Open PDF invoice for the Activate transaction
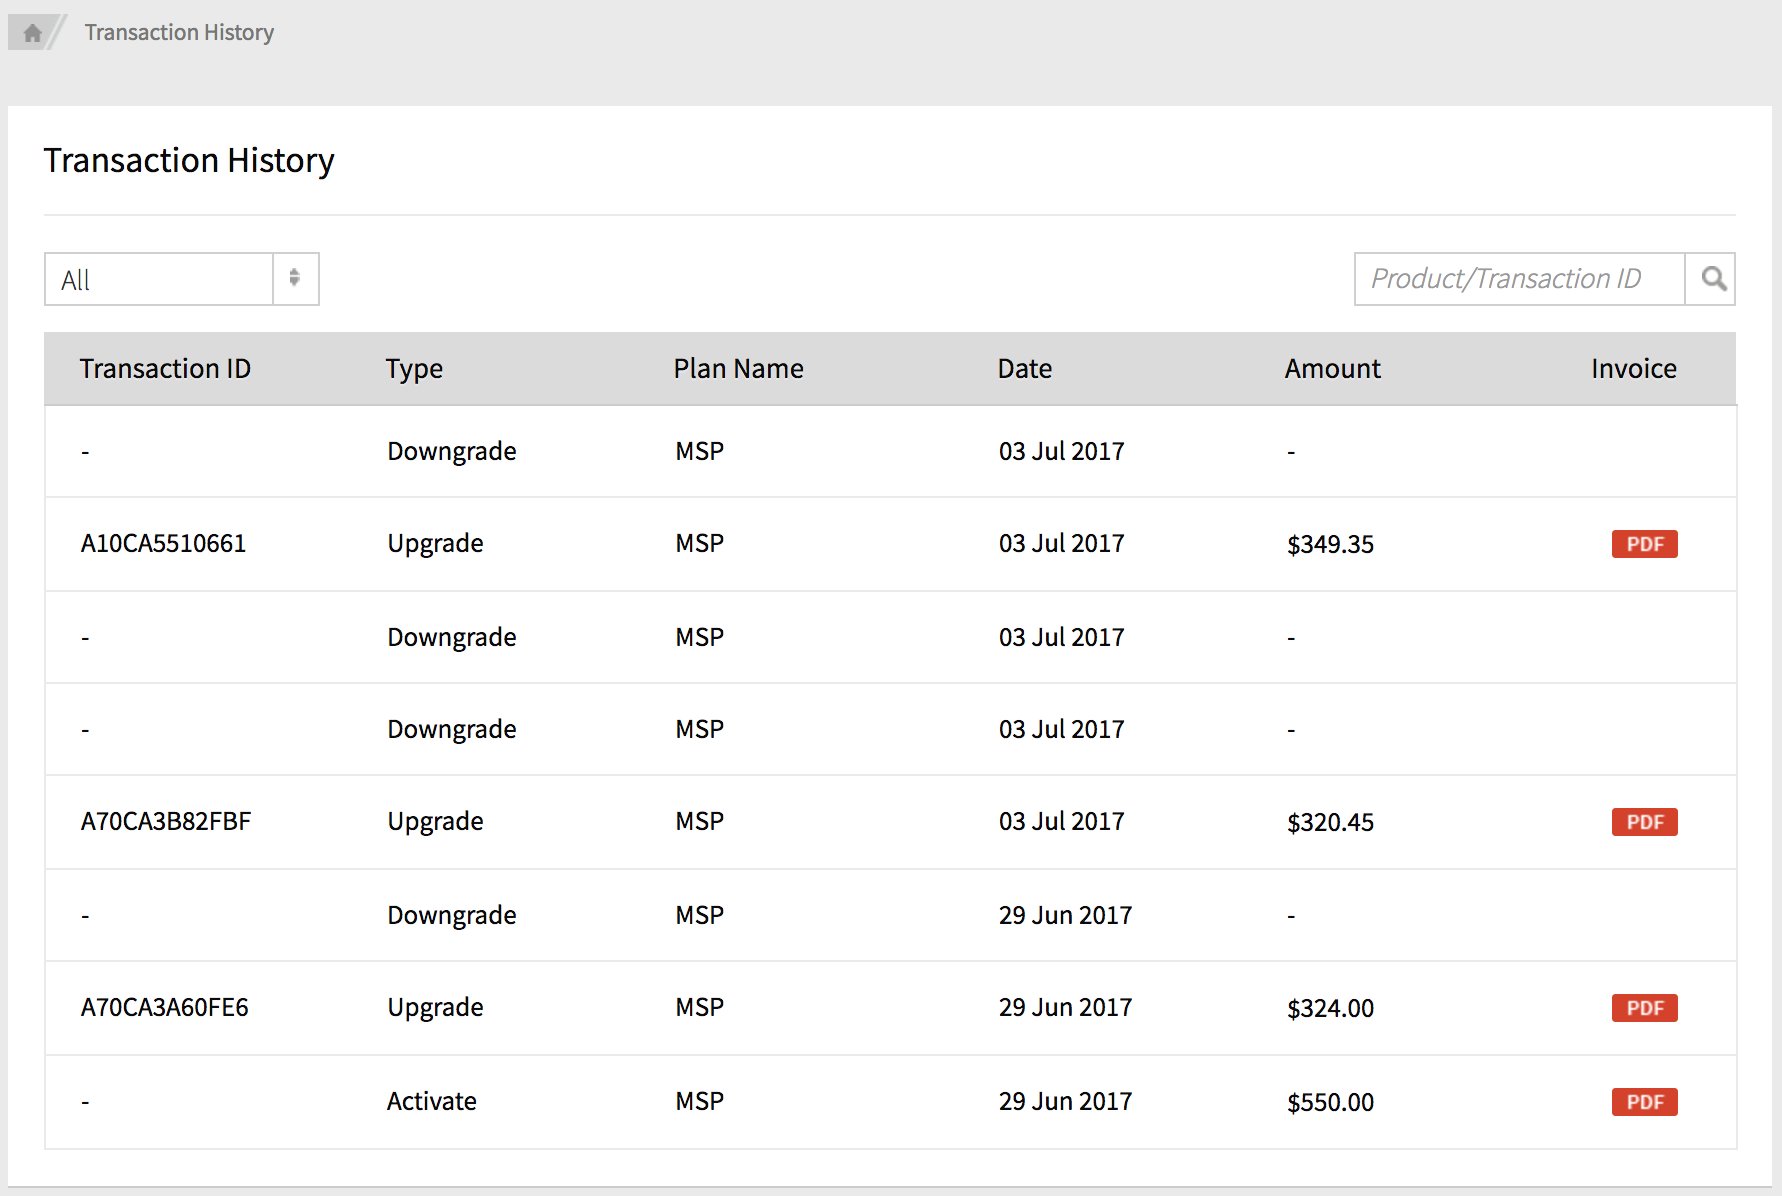Viewport: 1782px width, 1196px height. click(x=1644, y=1102)
